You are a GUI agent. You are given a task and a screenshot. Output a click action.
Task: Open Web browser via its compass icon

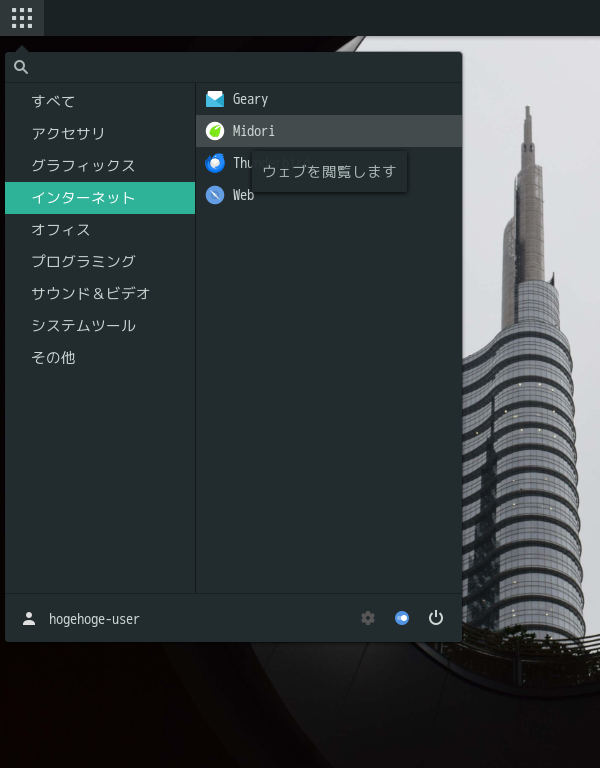tap(215, 195)
